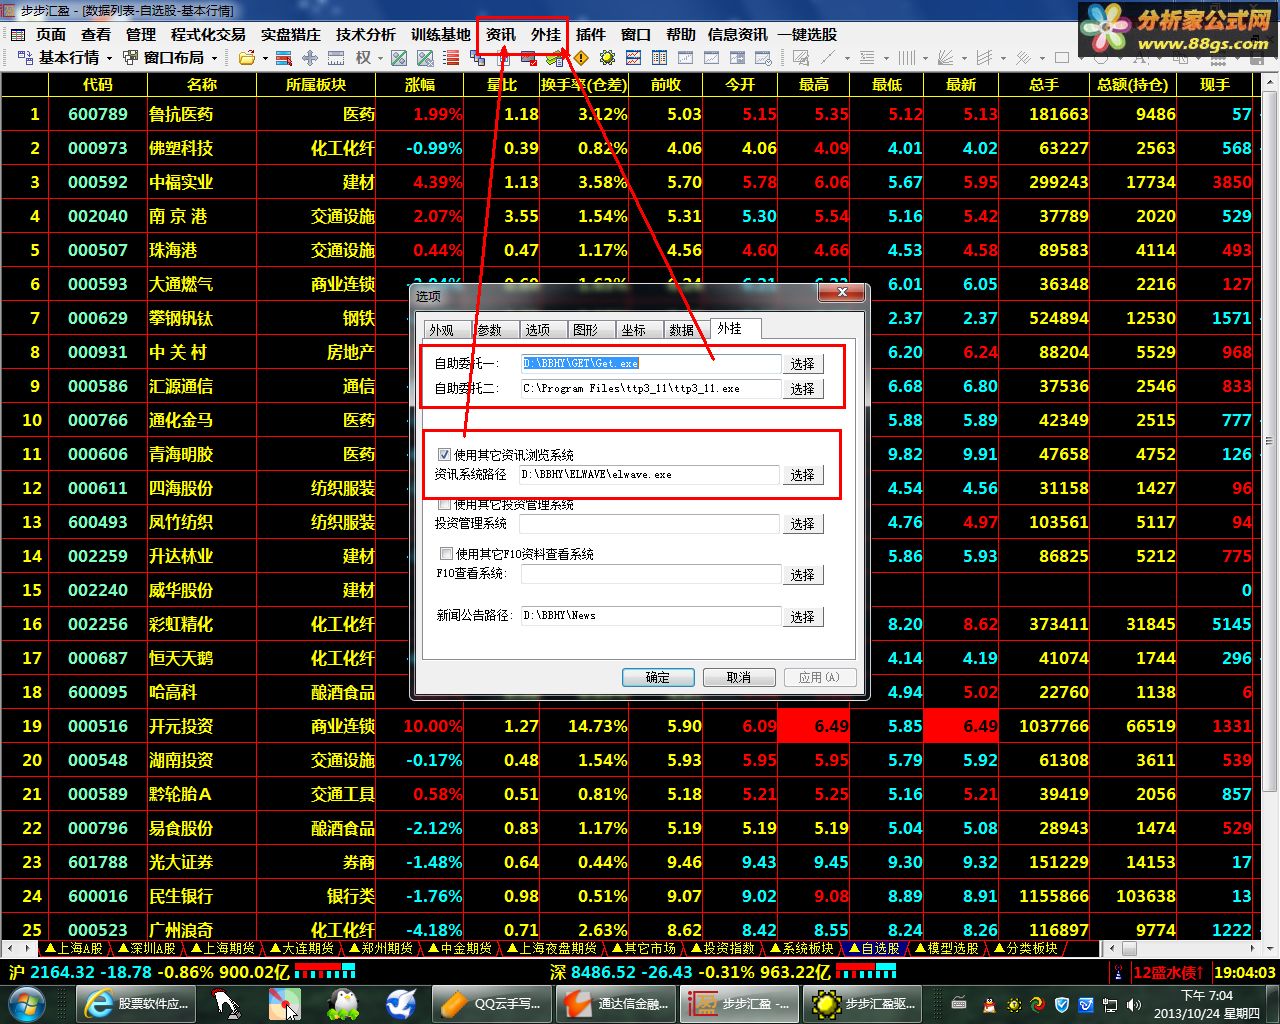Select the 自选股 bottom tab
This screenshot has width=1280, height=1024.
click(874, 948)
